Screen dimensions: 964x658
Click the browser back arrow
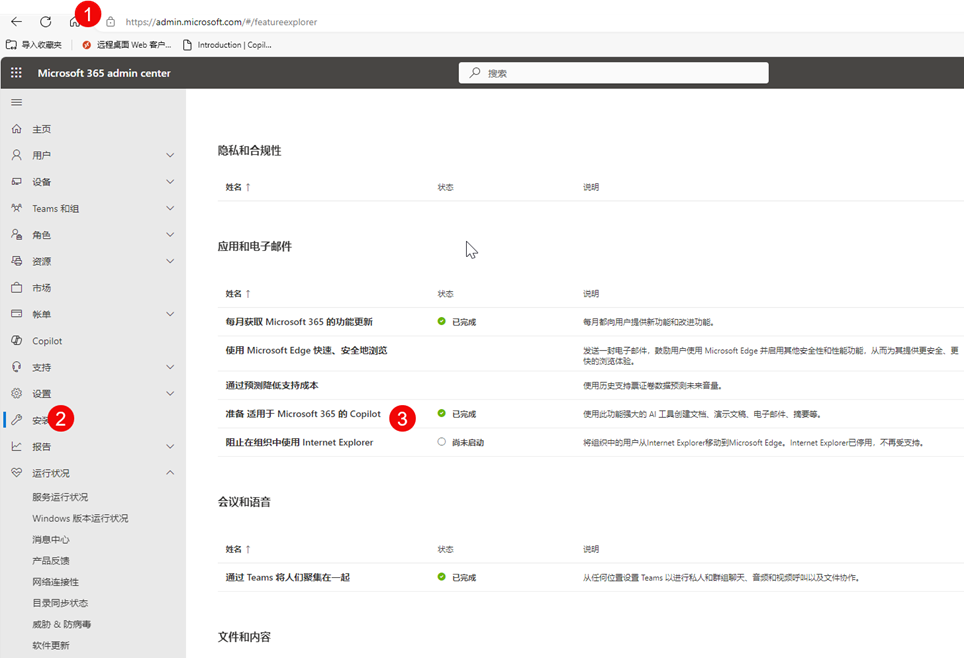point(17,22)
